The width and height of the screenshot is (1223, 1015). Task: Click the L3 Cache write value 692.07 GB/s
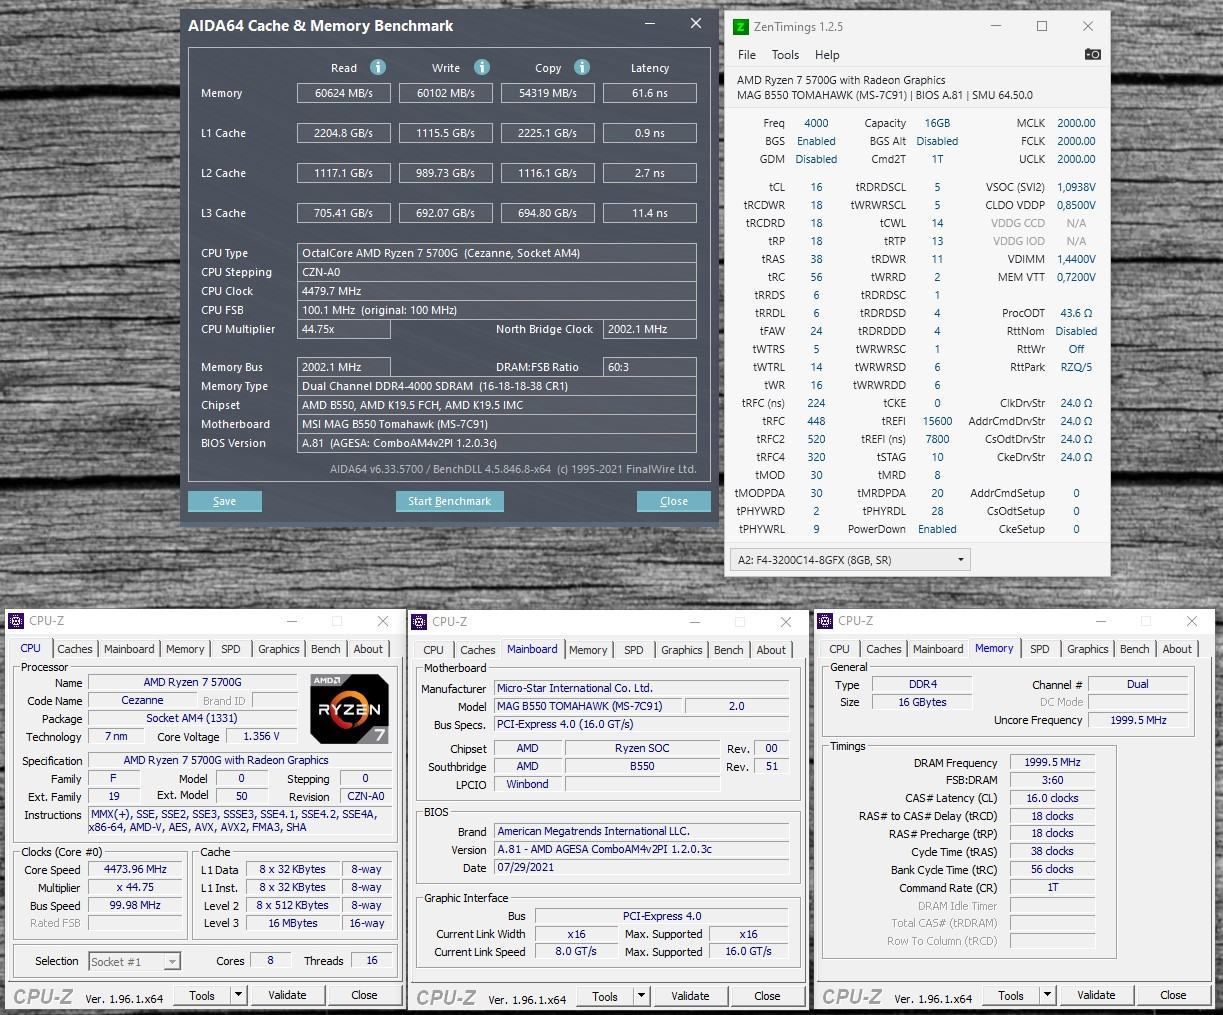[446, 213]
